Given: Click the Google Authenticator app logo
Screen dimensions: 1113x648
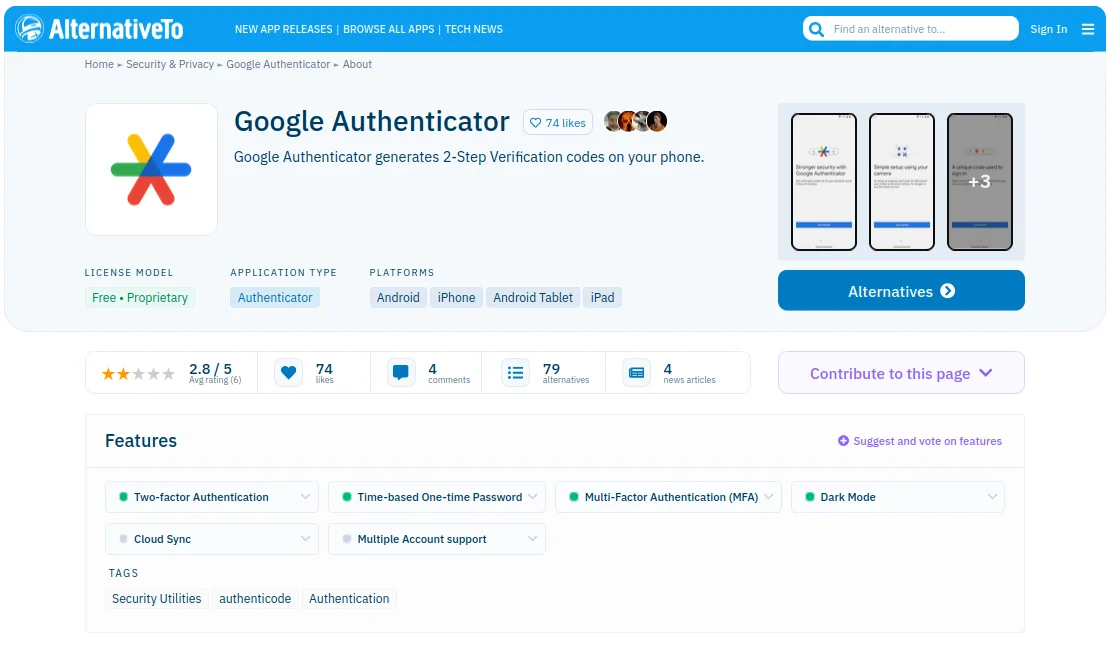Looking at the screenshot, I should [x=151, y=170].
